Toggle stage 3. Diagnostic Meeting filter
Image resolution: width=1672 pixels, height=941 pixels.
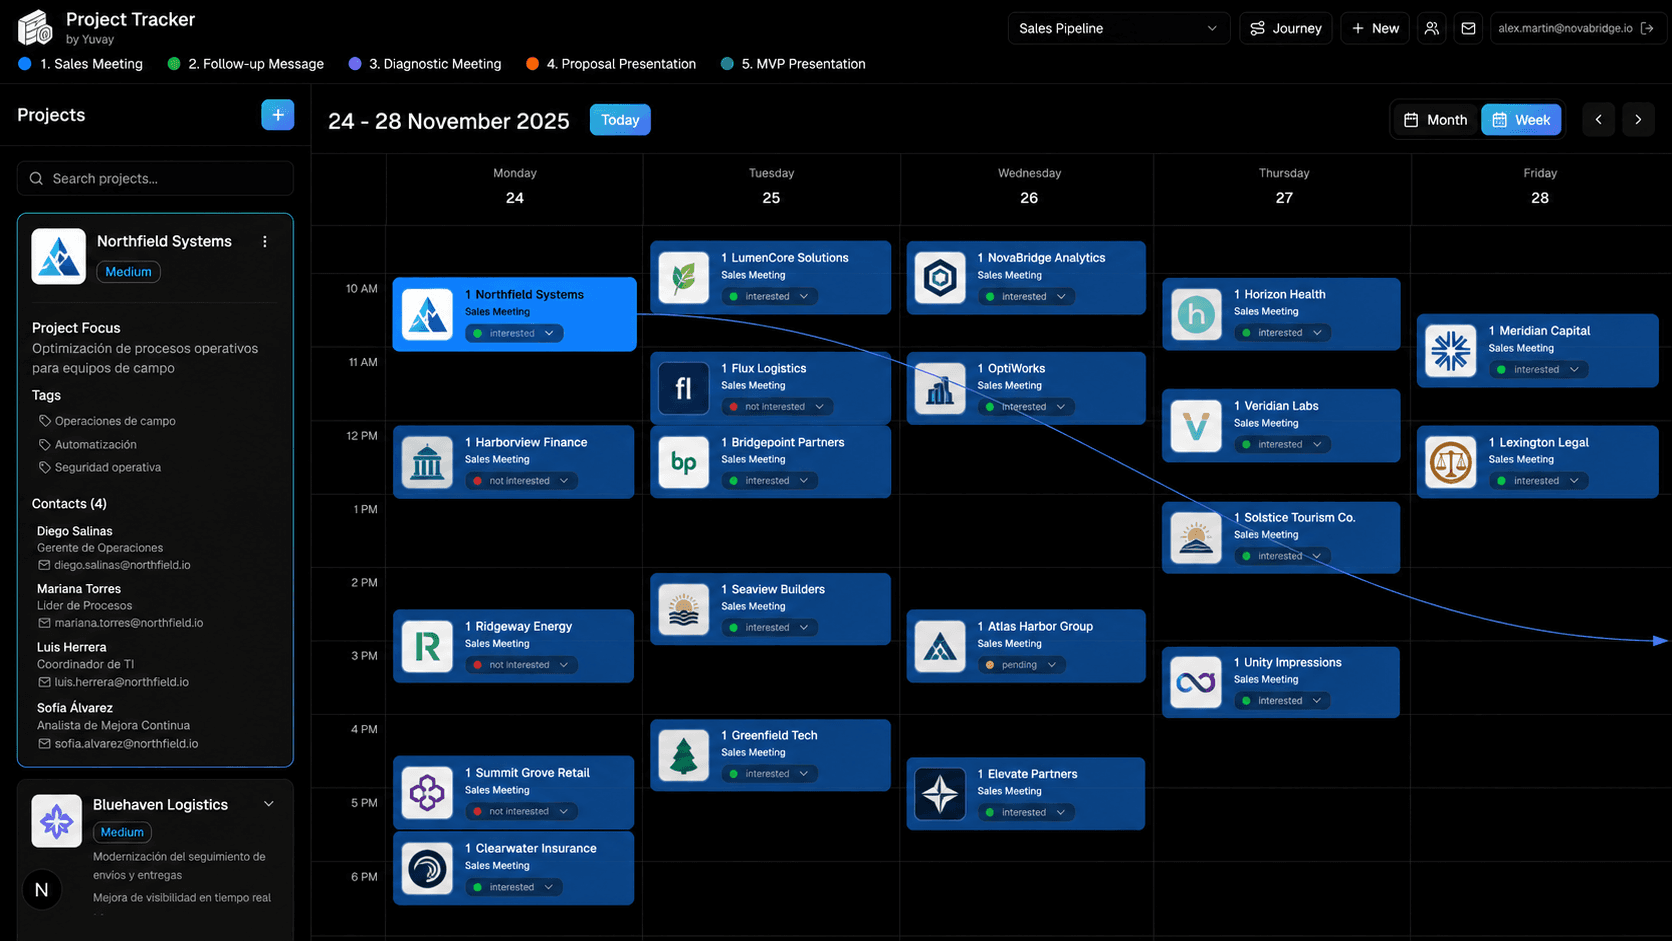coord(425,64)
